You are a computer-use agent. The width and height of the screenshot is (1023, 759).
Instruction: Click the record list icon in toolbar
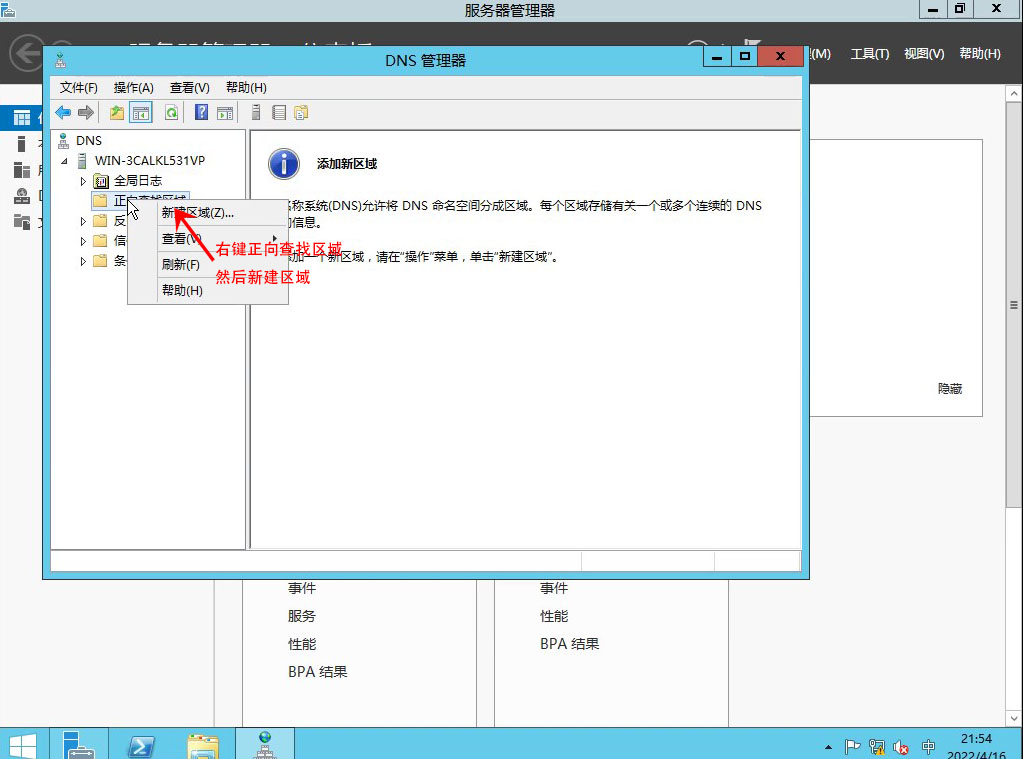tap(279, 113)
